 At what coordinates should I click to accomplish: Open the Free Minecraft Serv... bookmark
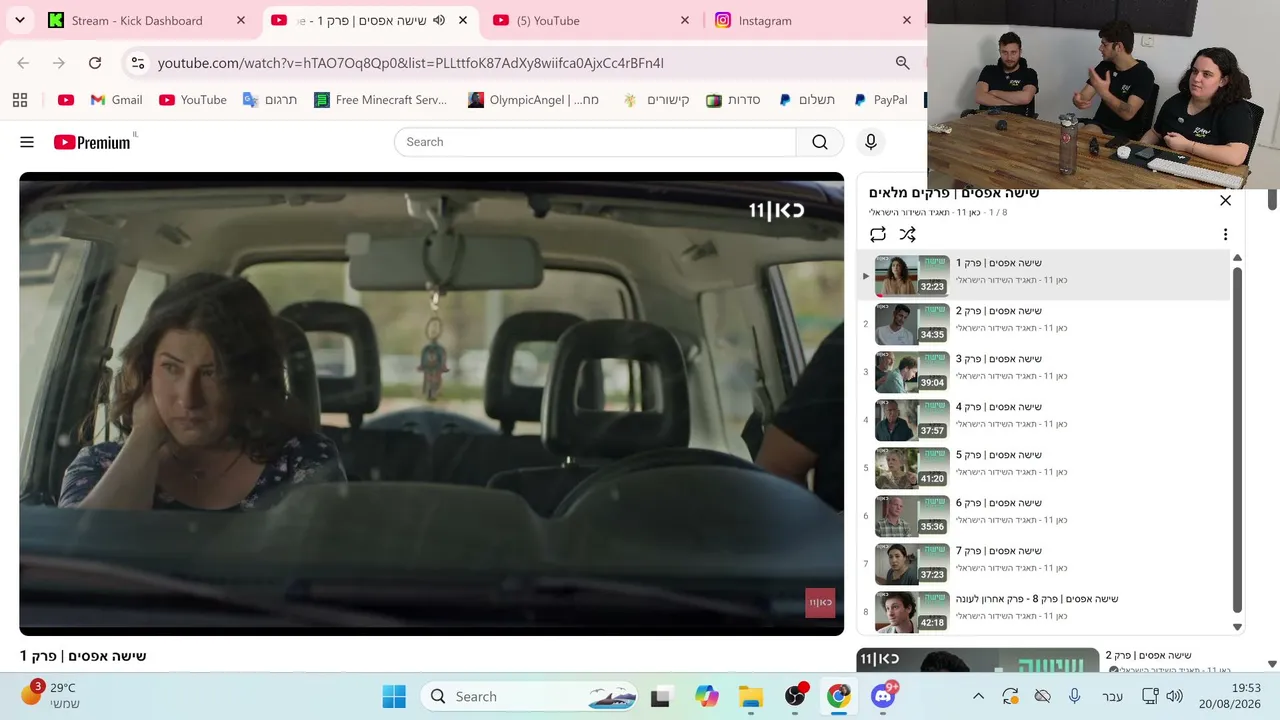pyautogui.click(x=381, y=100)
